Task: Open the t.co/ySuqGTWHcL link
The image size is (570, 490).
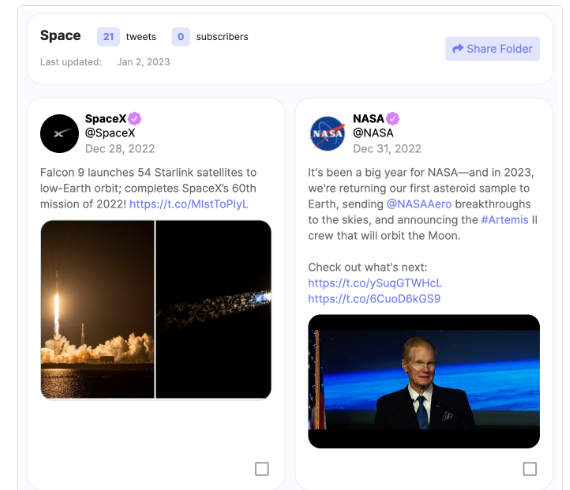Action: 375,283
